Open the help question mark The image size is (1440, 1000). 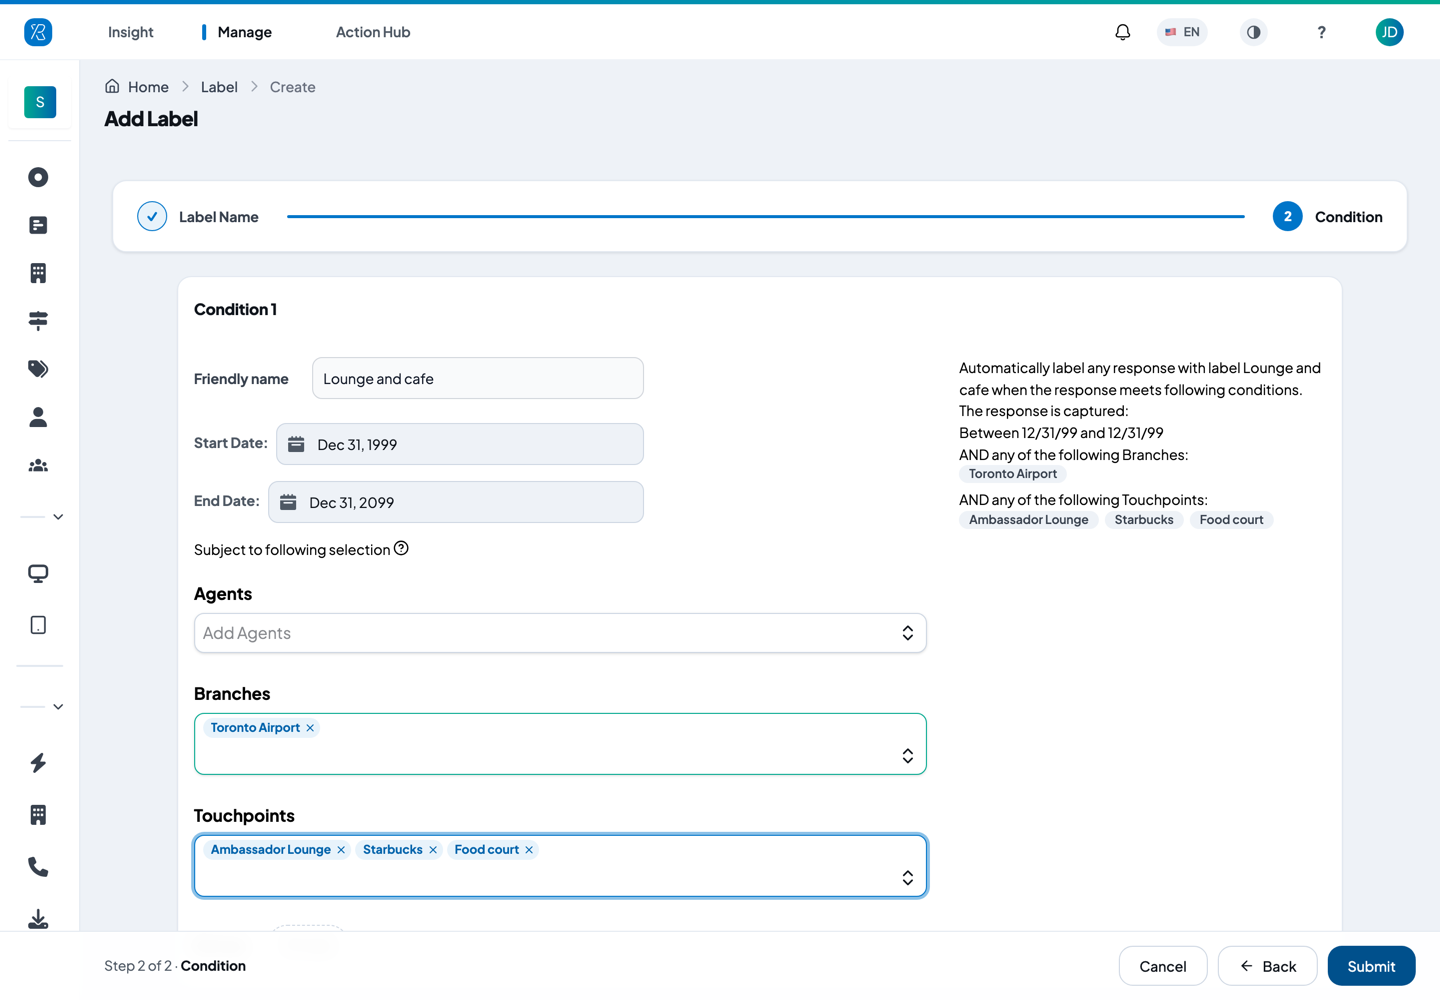pos(1321,32)
